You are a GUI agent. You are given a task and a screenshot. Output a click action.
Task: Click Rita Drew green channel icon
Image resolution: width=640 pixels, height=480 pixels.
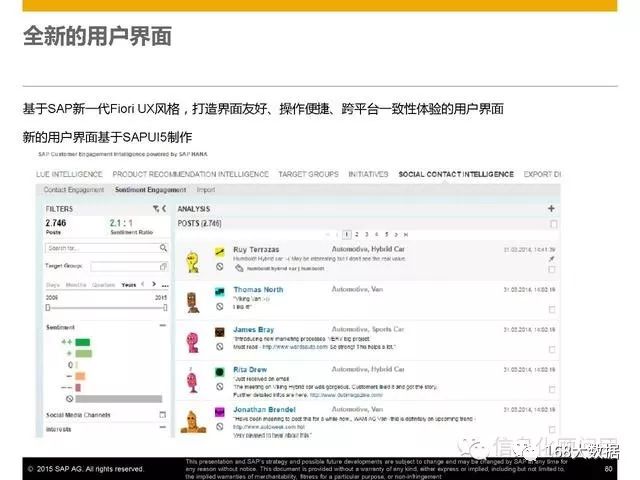[220, 372]
